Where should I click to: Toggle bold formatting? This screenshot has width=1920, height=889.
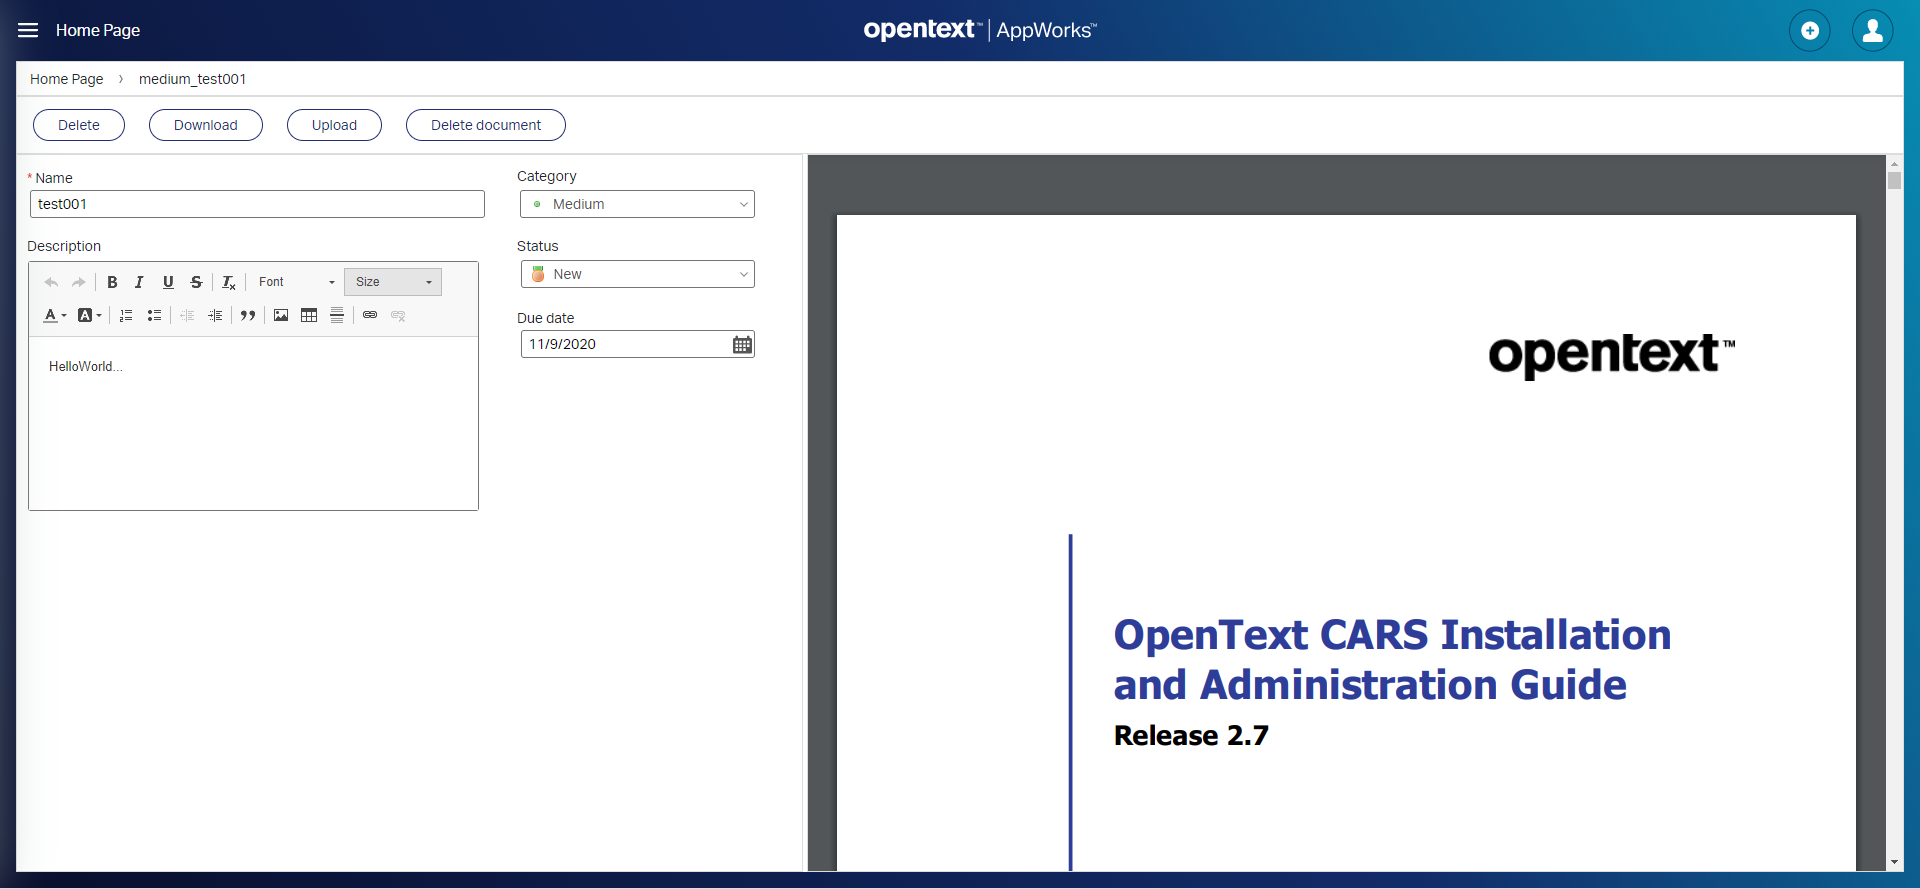(112, 283)
